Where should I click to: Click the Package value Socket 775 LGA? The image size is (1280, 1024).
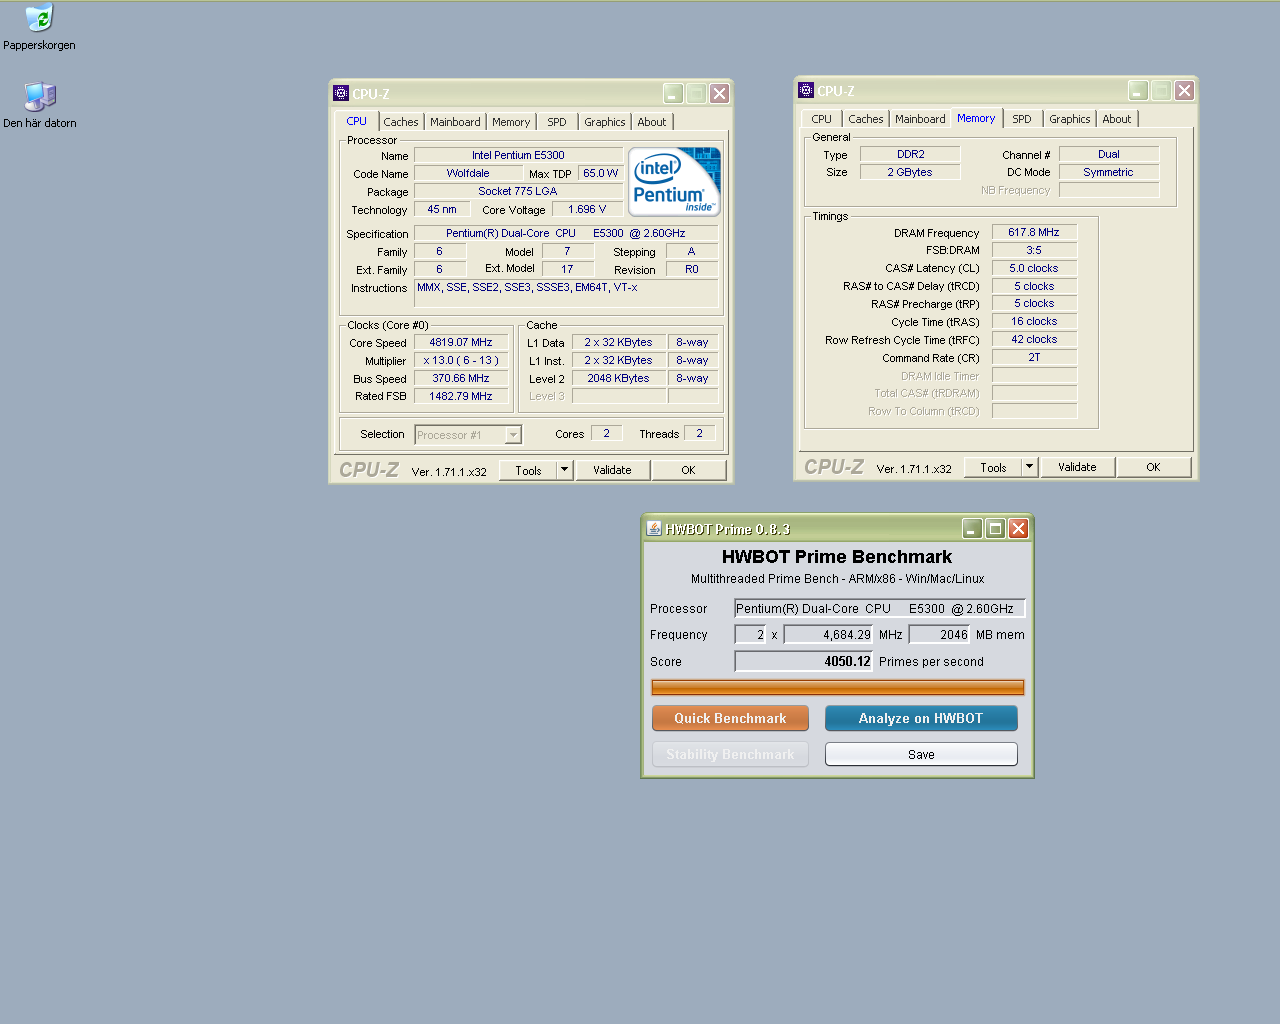[518, 191]
